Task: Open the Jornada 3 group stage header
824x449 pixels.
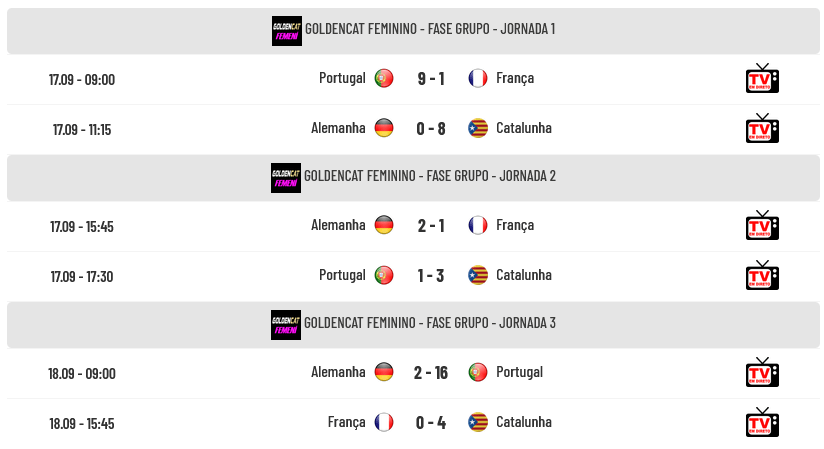Action: point(414,325)
